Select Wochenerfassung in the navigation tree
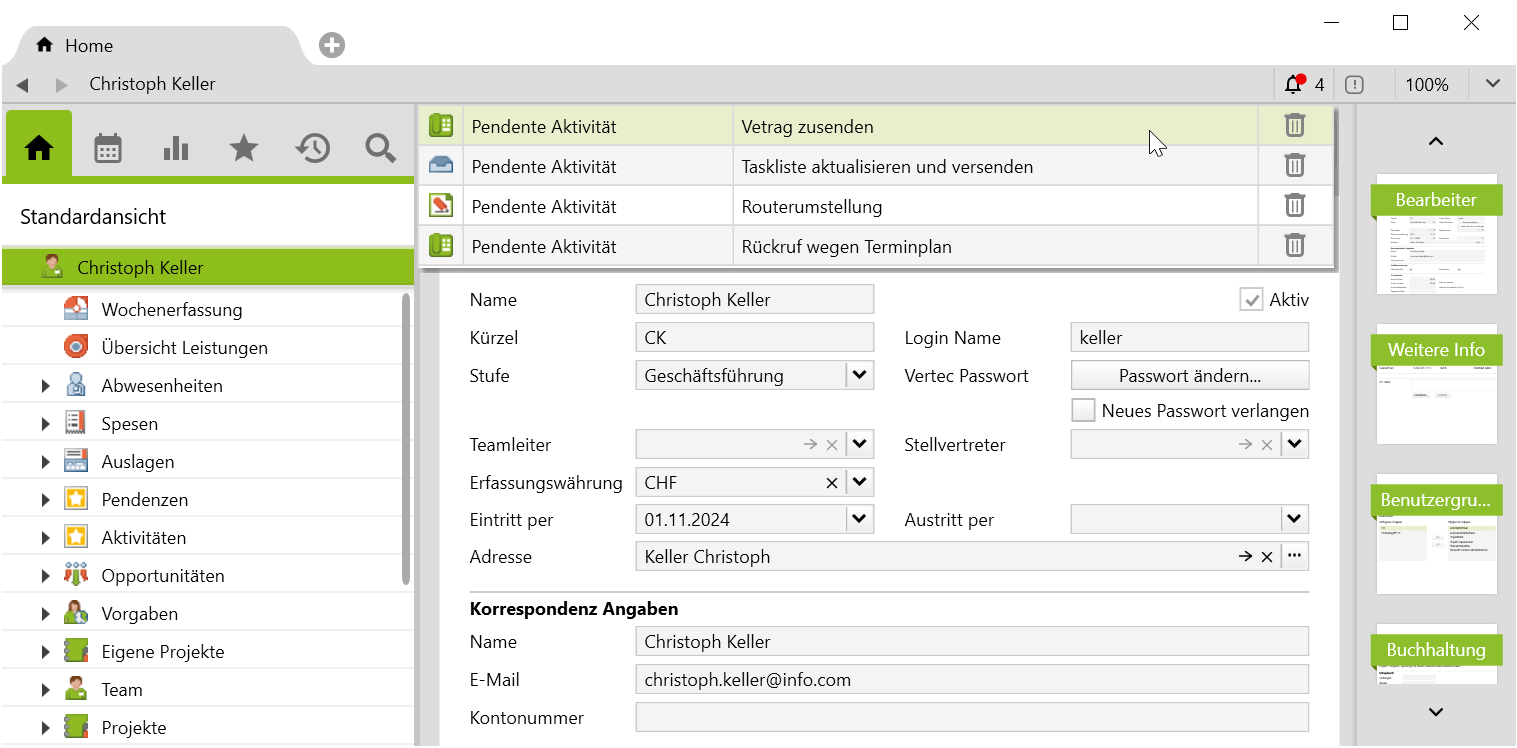 click(171, 310)
